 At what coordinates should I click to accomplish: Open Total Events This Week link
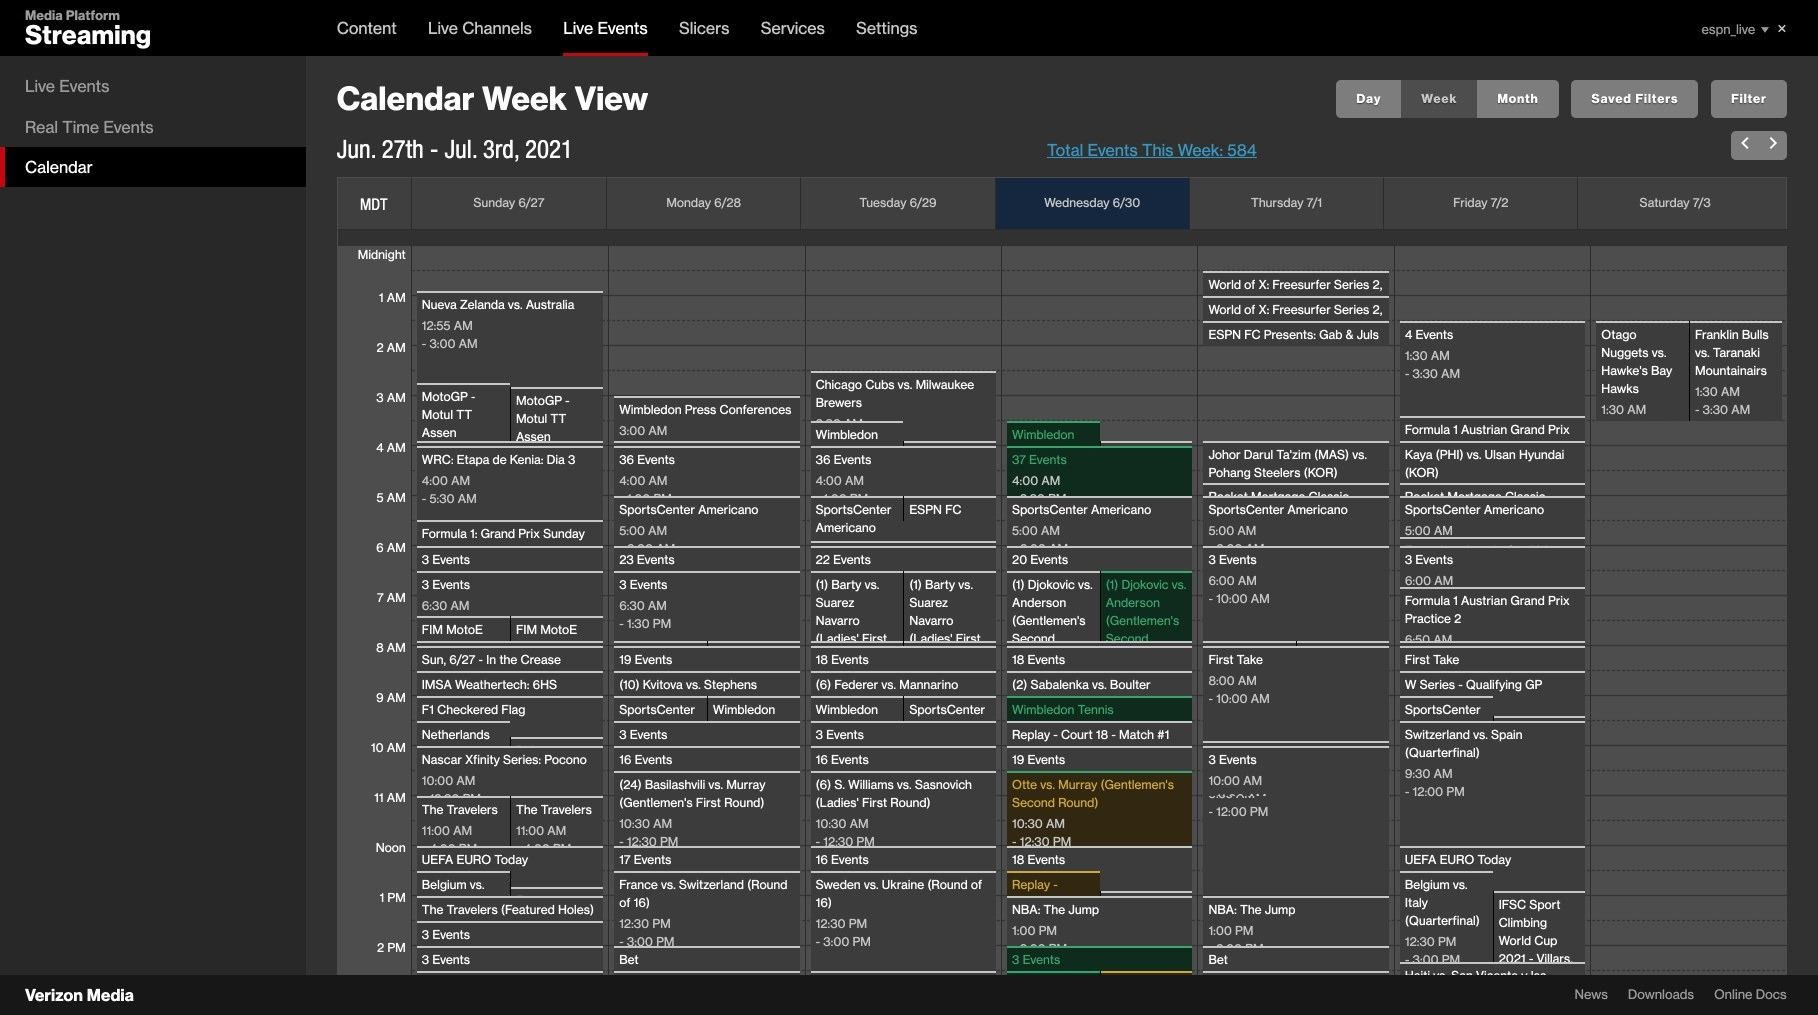click(x=1151, y=150)
